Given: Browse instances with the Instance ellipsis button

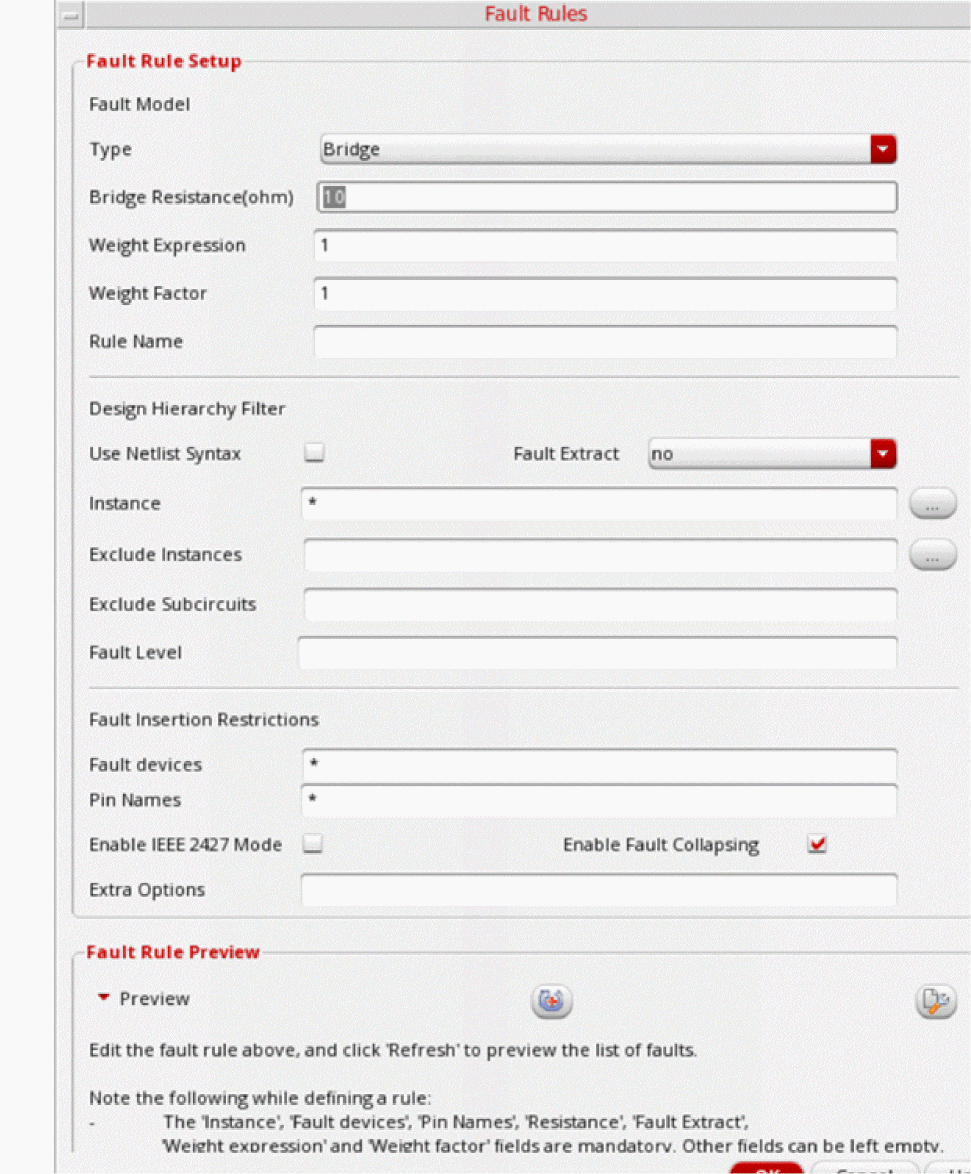Looking at the screenshot, I should coord(932,504).
